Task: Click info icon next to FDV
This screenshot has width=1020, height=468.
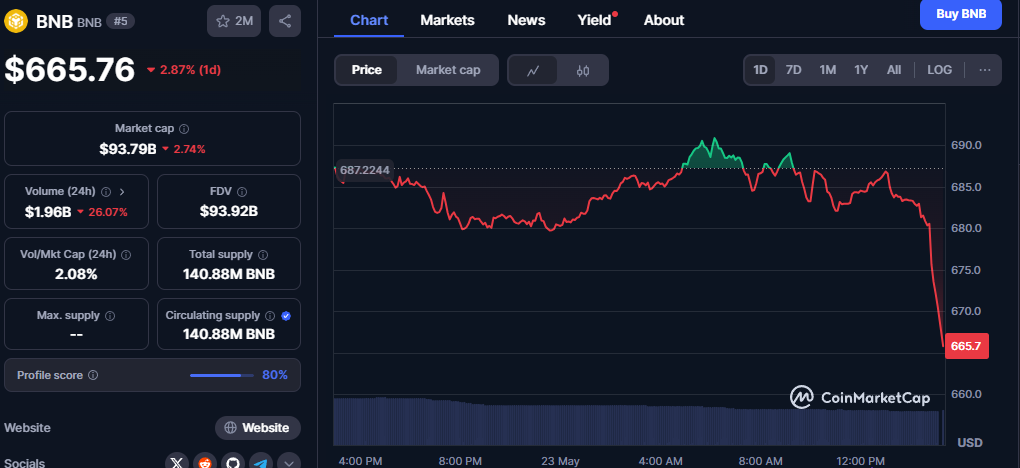Action: tap(242, 192)
